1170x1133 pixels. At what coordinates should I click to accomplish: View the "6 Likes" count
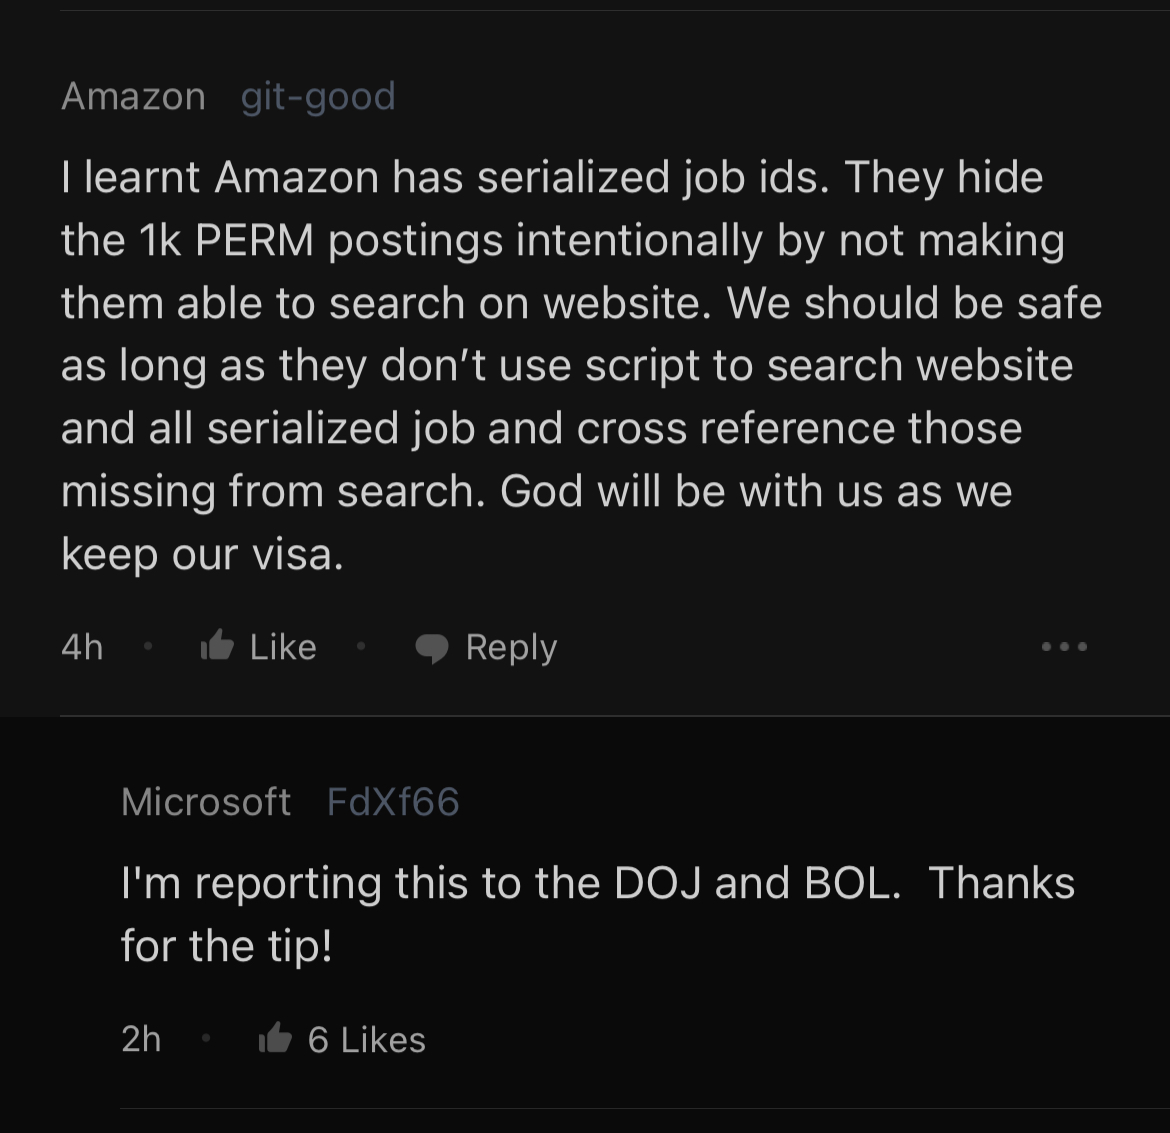tap(367, 1040)
